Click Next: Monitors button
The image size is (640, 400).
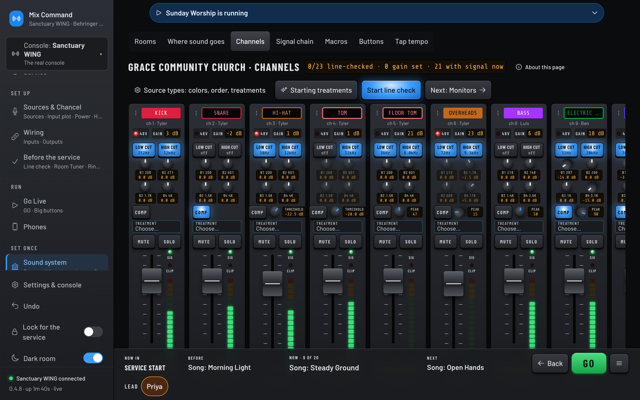pyautogui.click(x=458, y=90)
